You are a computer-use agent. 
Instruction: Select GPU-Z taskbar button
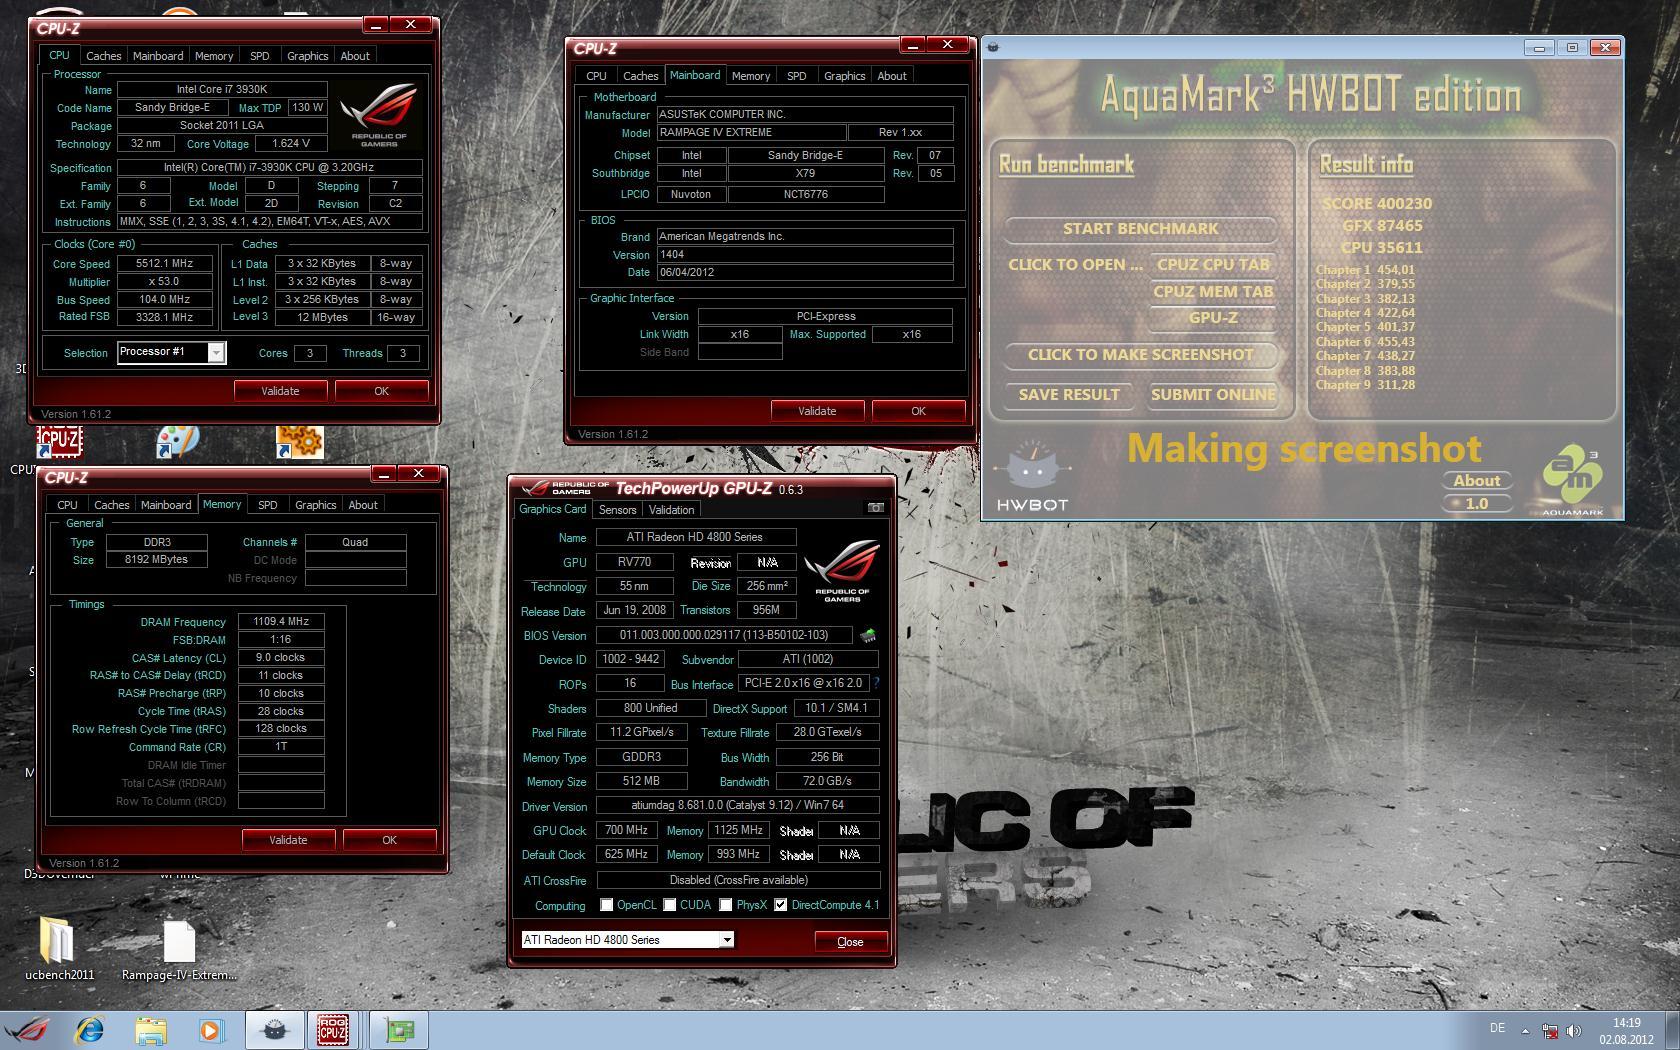point(399,1030)
